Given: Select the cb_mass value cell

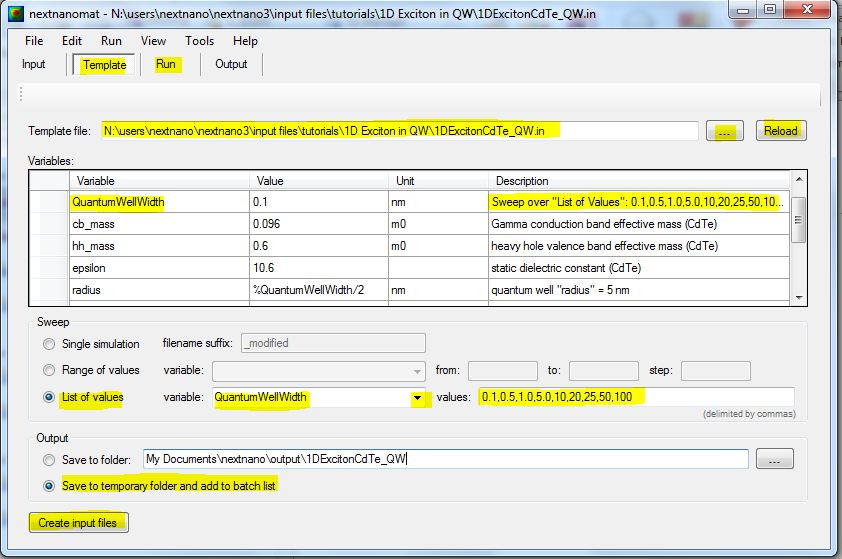Looking at the screenshot, I should (318, 224).
